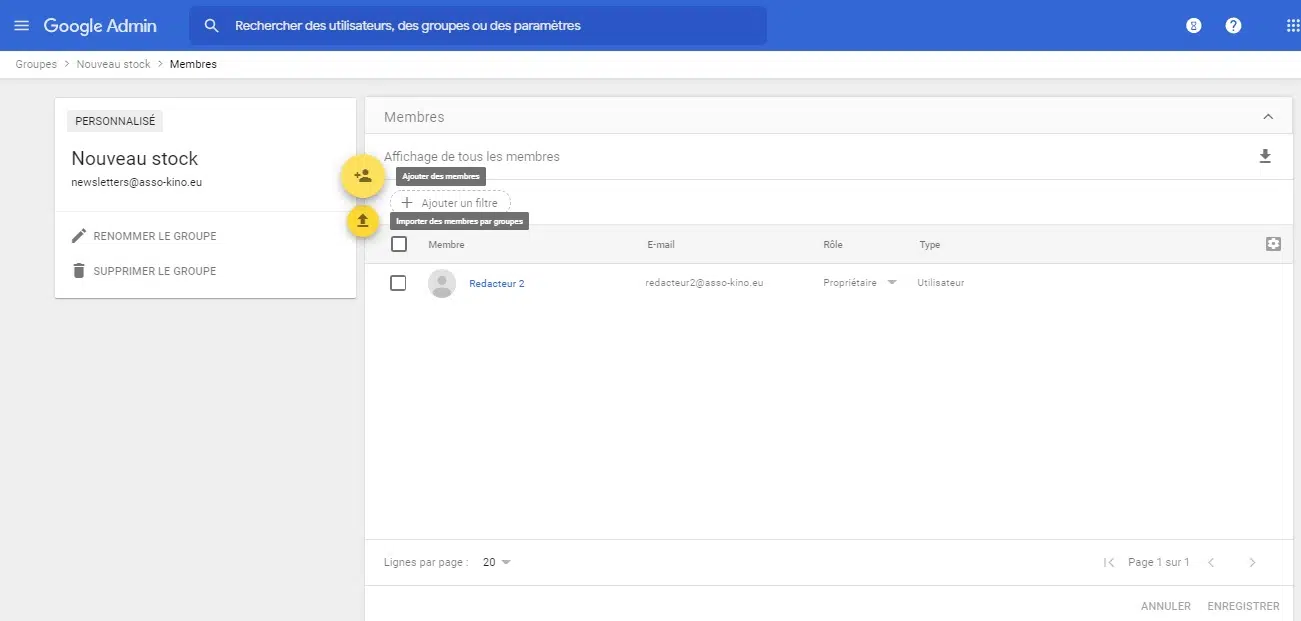
Task: Sort by Membre column header
Action: click(446, 245)
